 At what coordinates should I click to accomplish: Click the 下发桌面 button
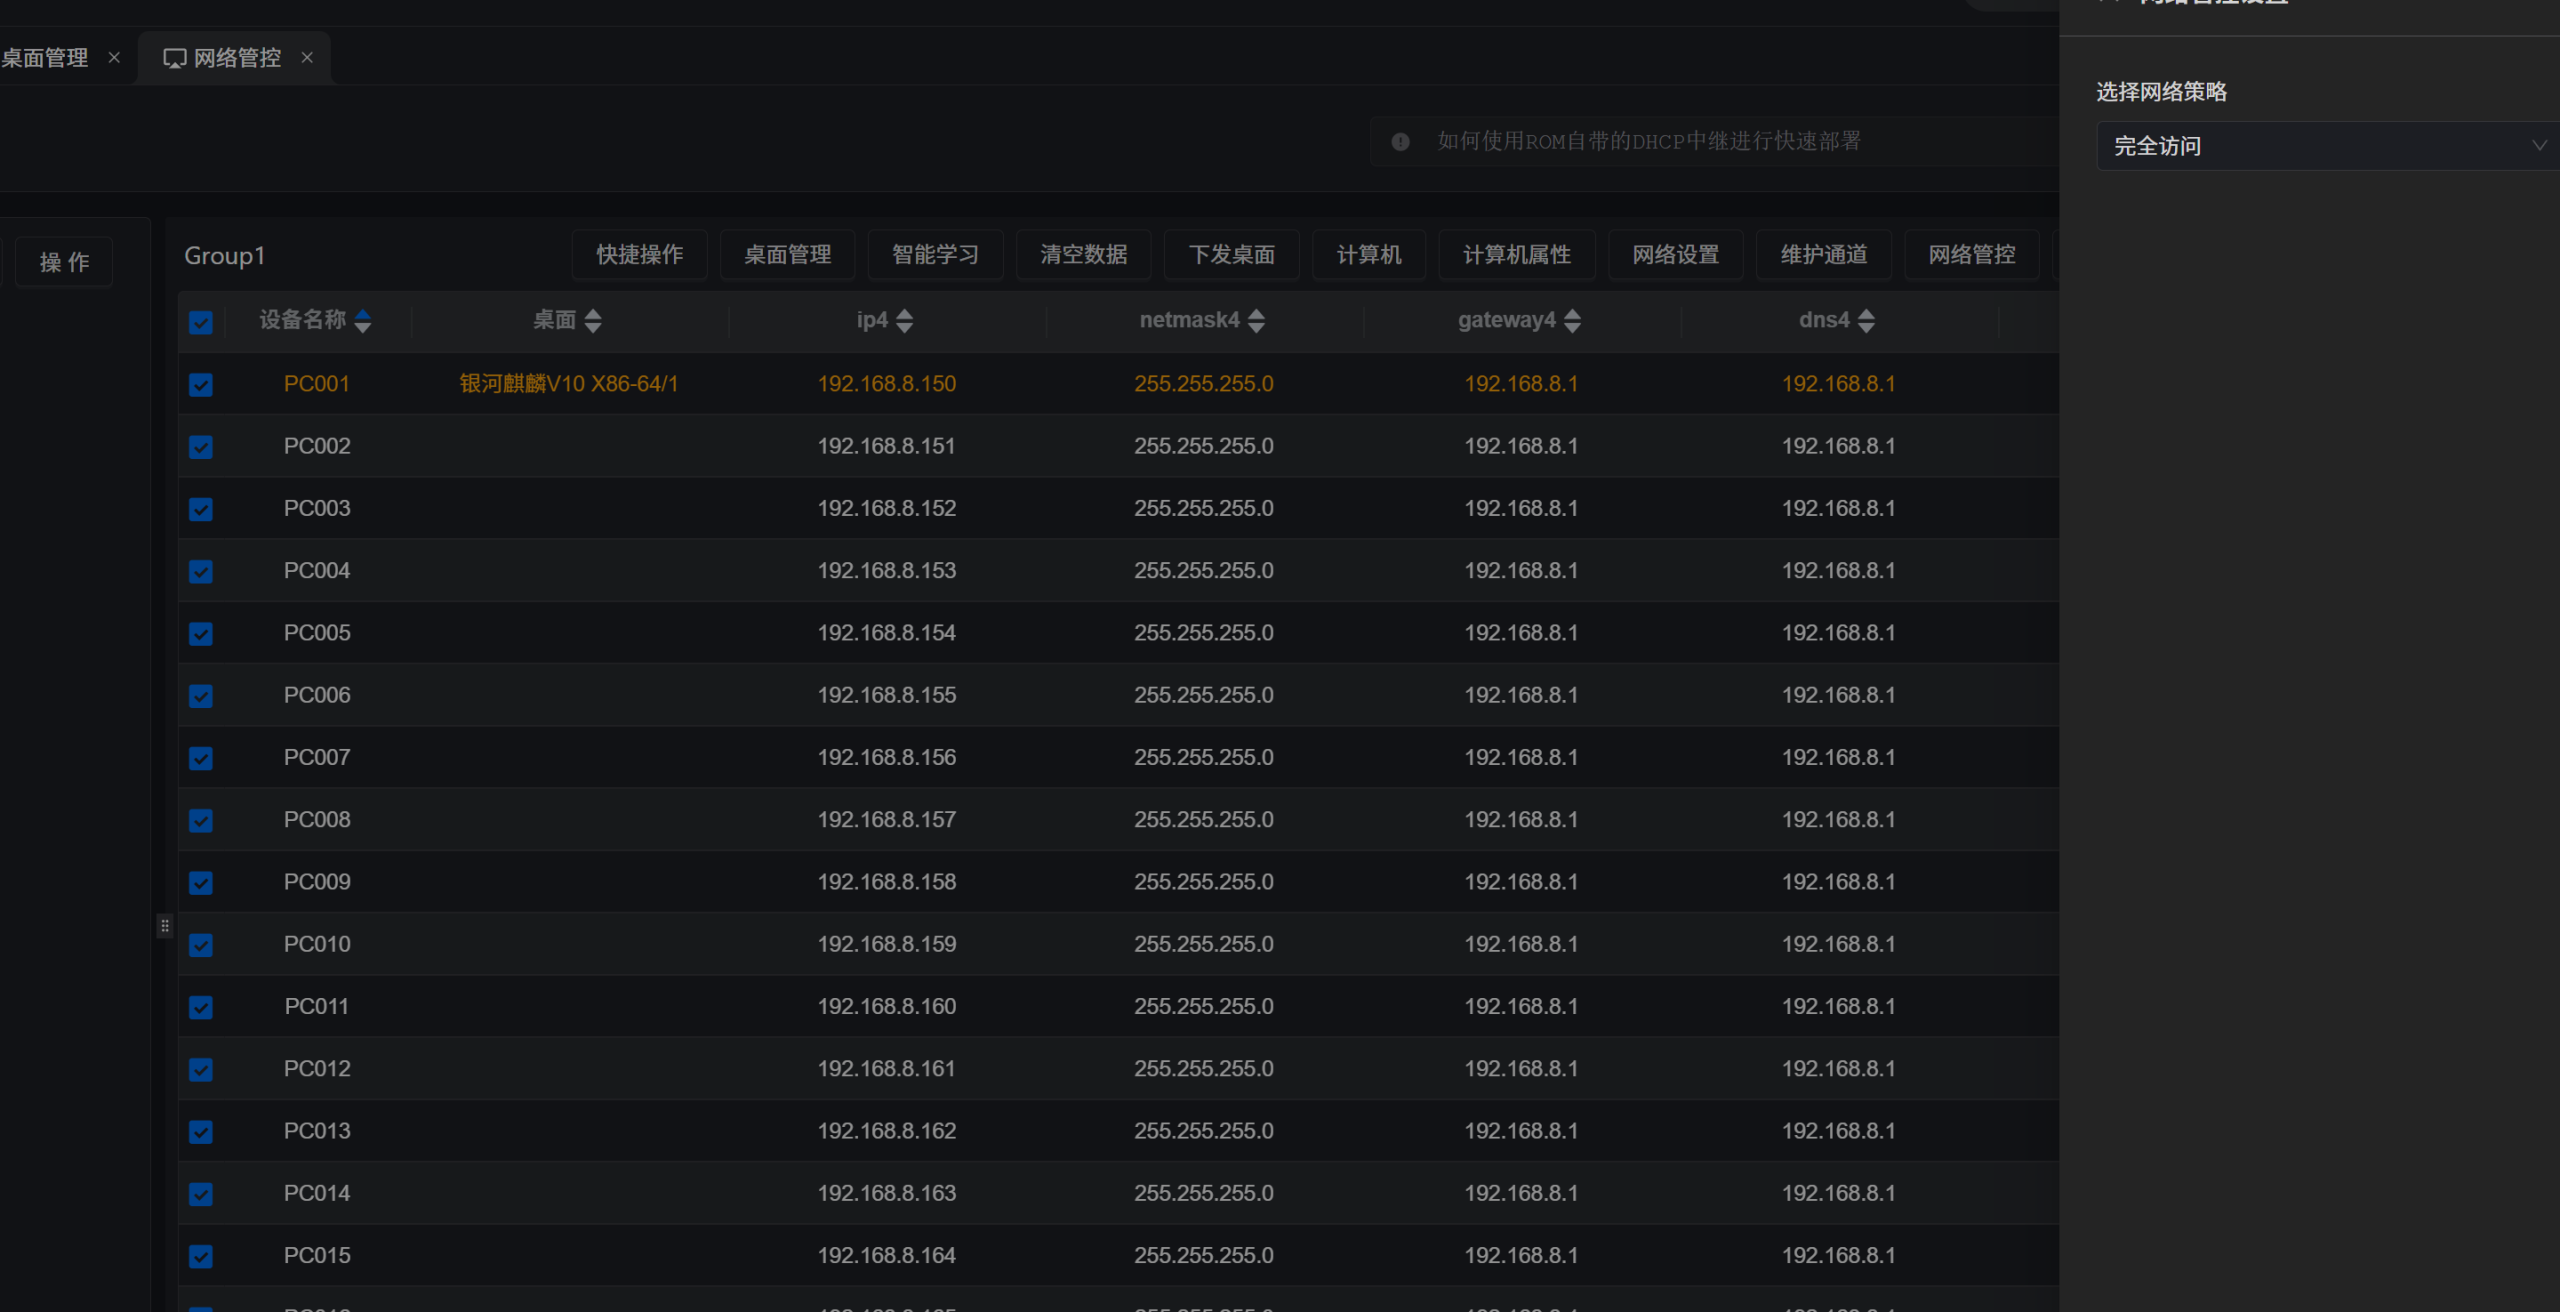[1231, 255]
